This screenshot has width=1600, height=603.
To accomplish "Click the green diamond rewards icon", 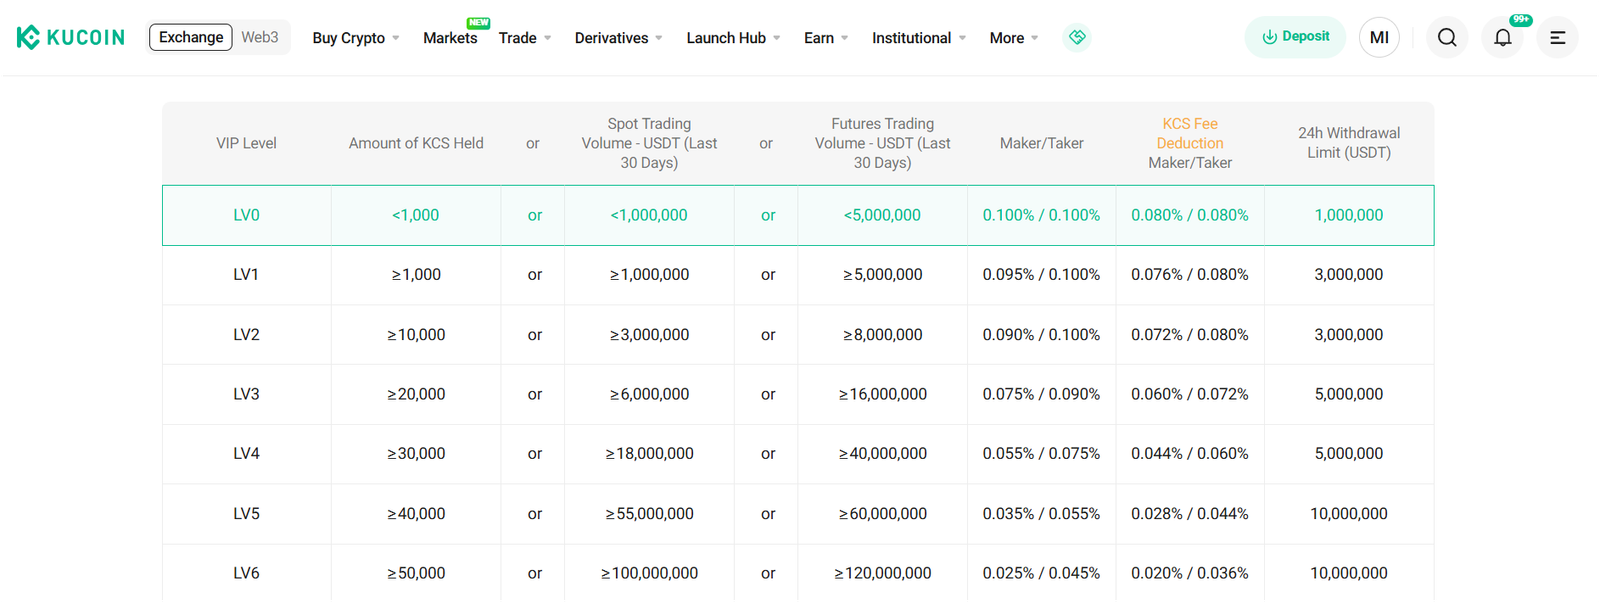I will (1077, 37).
